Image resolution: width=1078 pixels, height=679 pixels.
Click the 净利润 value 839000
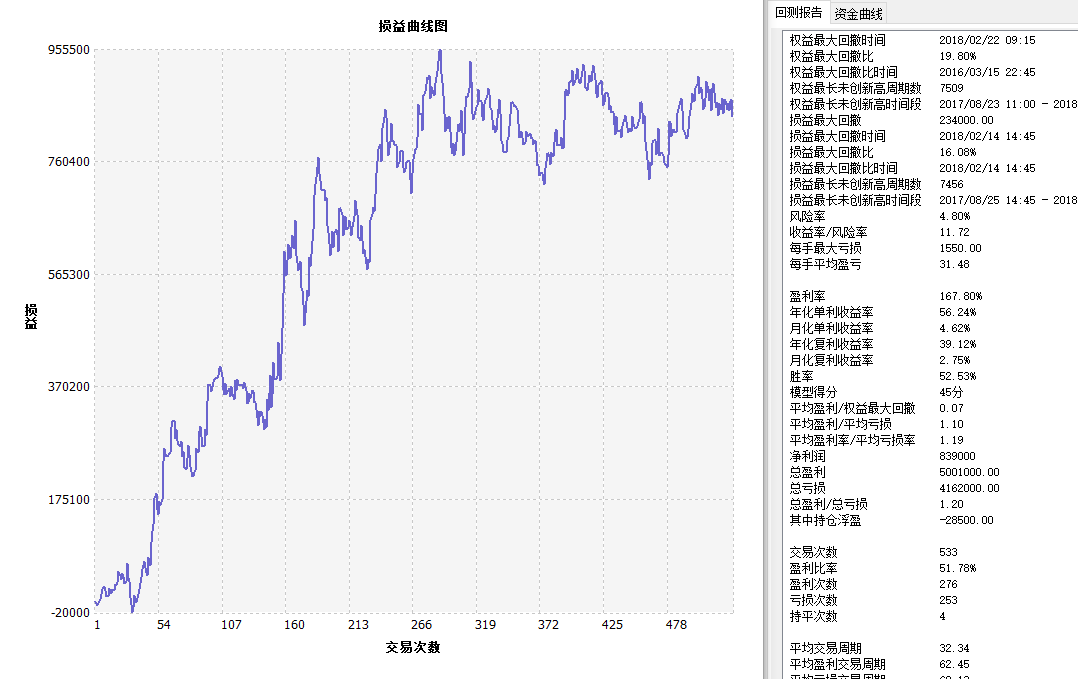(959, 456)
